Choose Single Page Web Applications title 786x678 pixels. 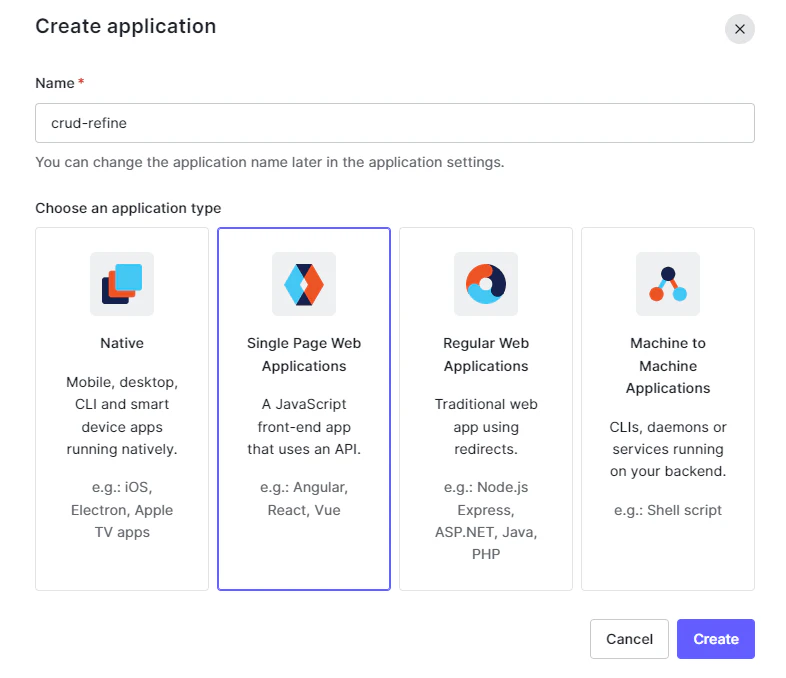[304, 354]
